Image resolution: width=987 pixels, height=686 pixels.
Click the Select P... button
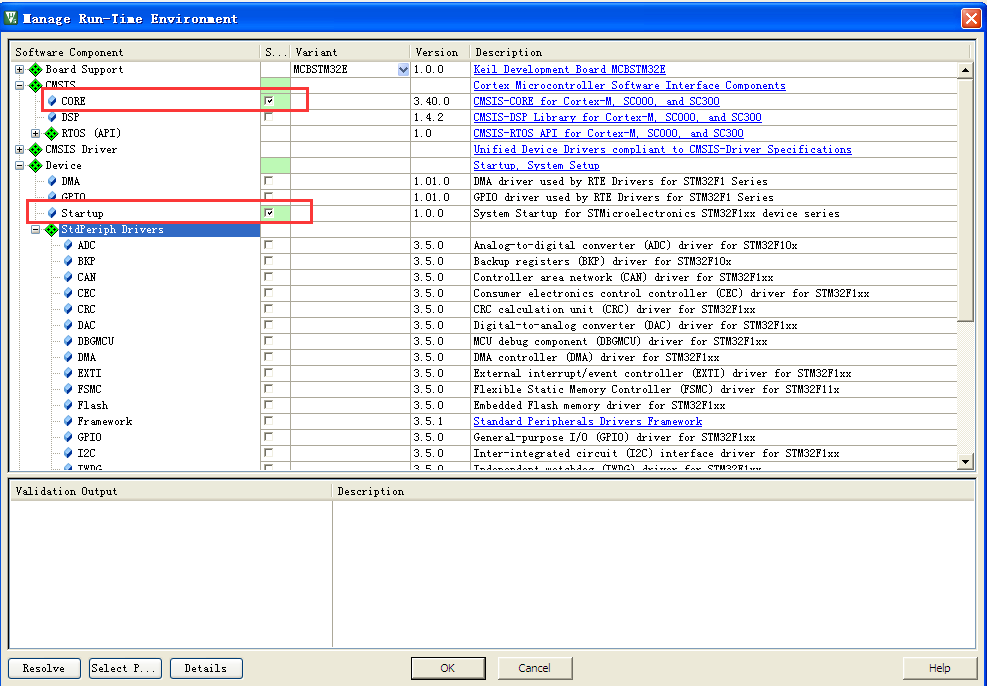pos(125,668)
